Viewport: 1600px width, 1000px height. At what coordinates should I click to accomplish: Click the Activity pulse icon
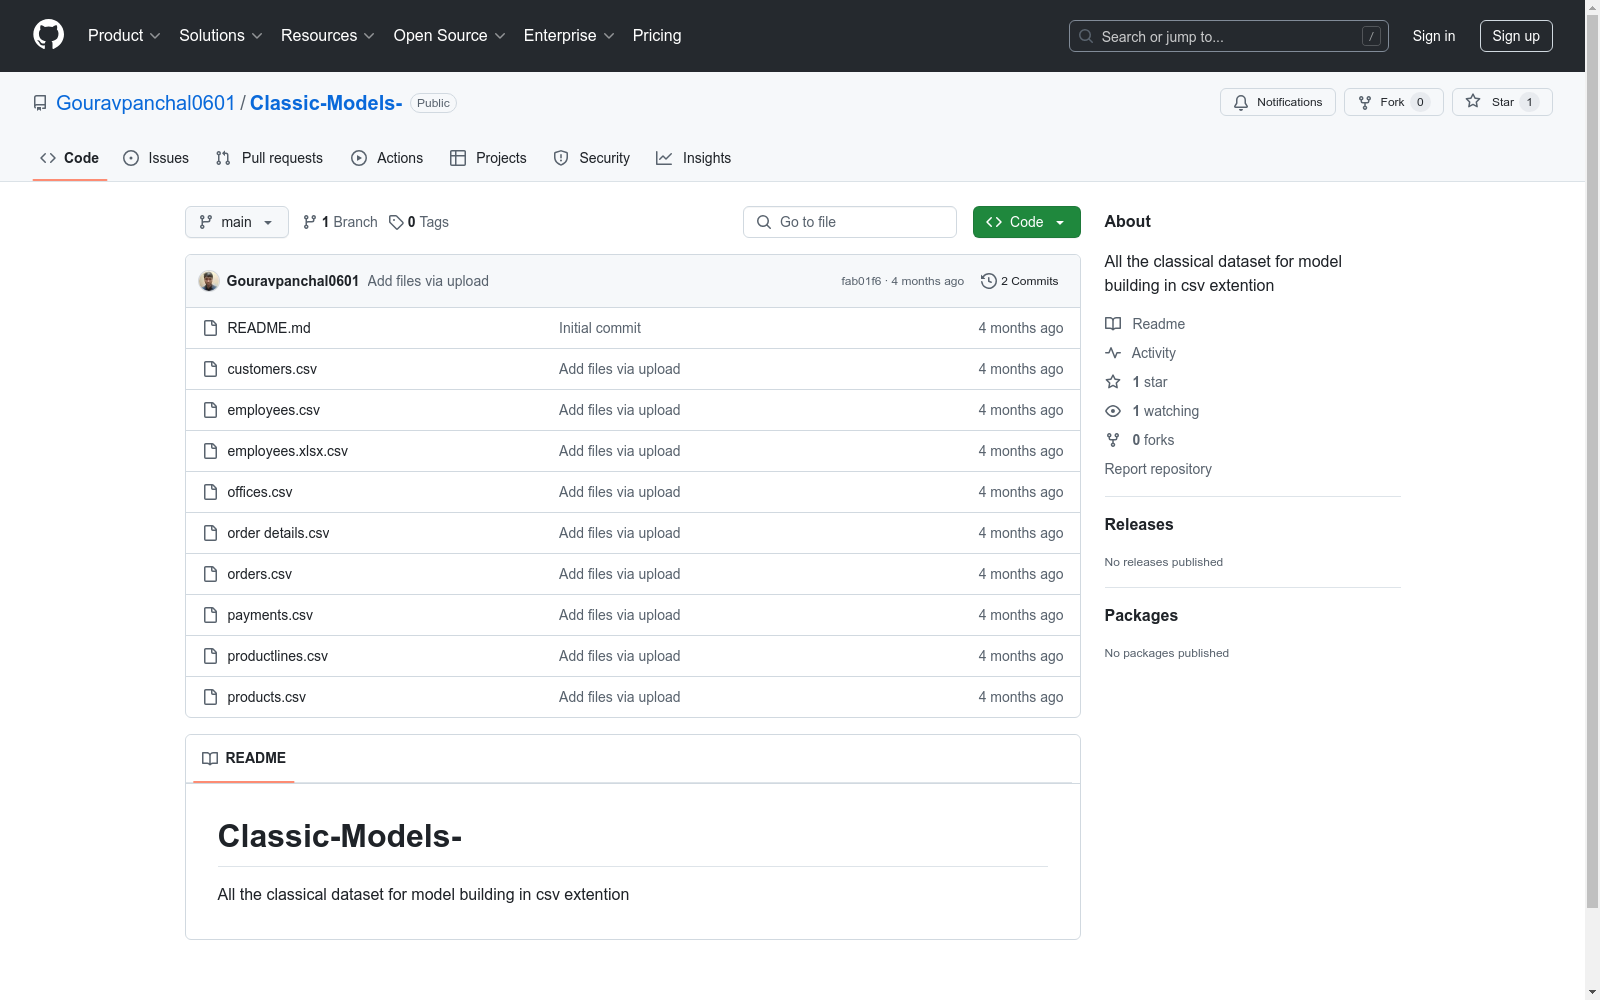click(1113, 353)
